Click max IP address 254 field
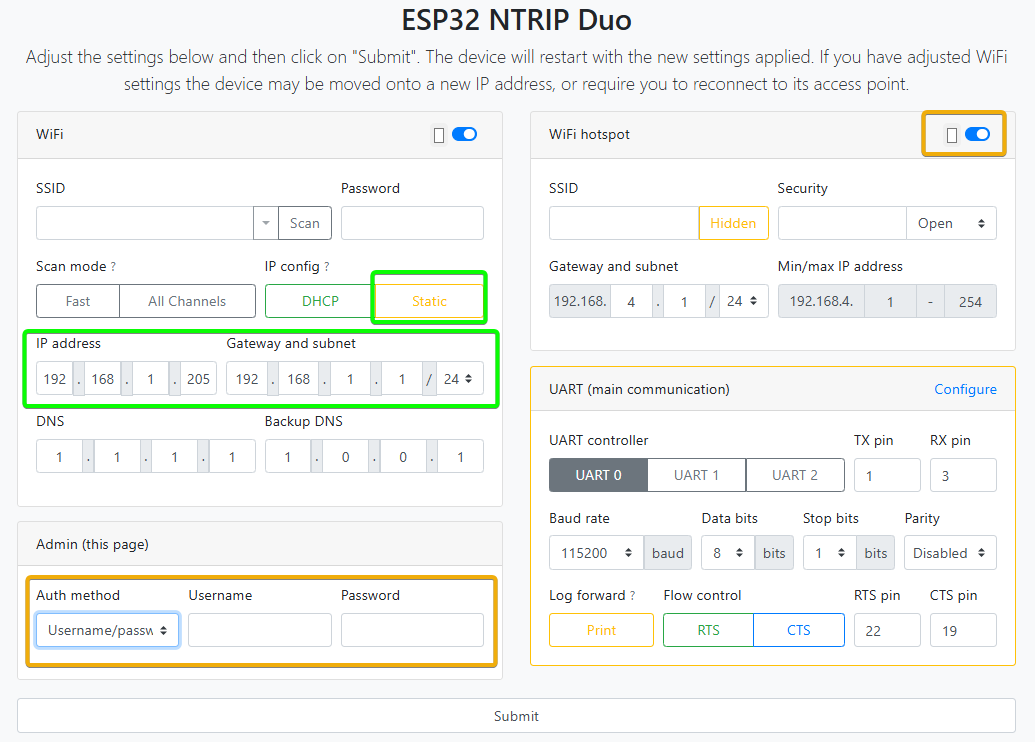This screenshot has height=742, width=1035. point(970,302)
